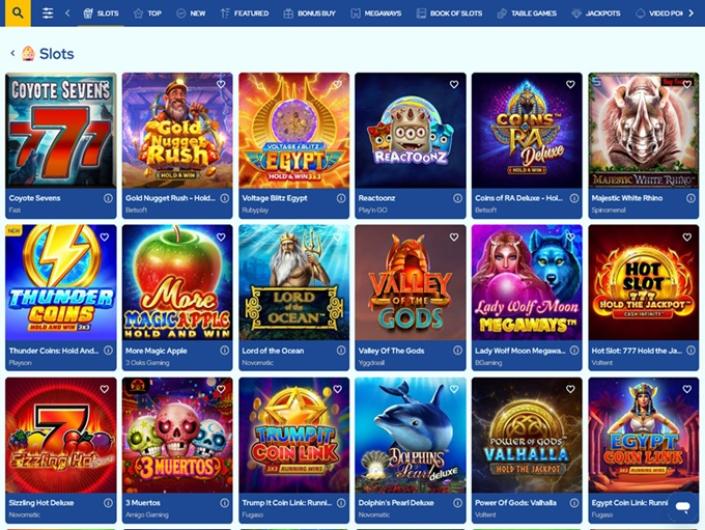Toggle favorite heart on Thunder Coins
The height and width of the screenshot is (530, 705).
(x=104, y=237)
